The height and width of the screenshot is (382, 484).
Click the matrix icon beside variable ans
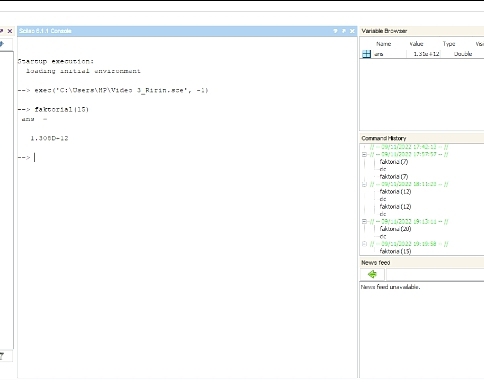[366, 54]
